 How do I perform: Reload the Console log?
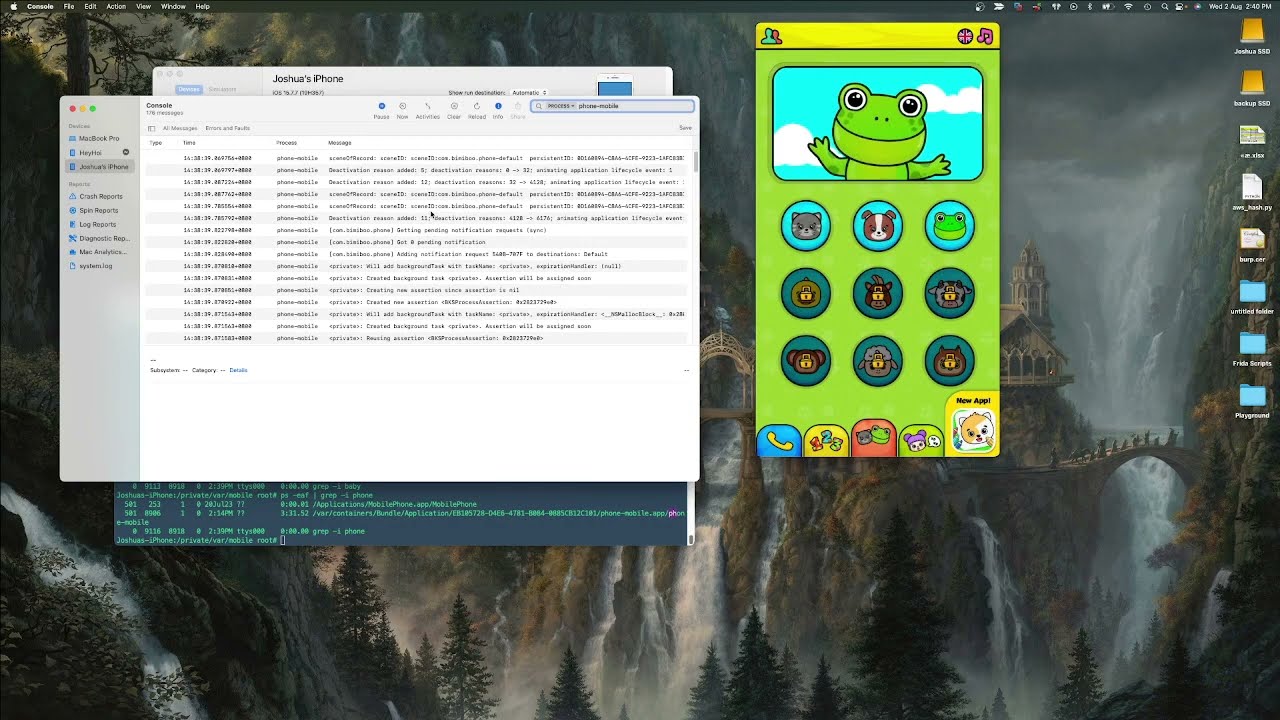[x=477, y=110]
